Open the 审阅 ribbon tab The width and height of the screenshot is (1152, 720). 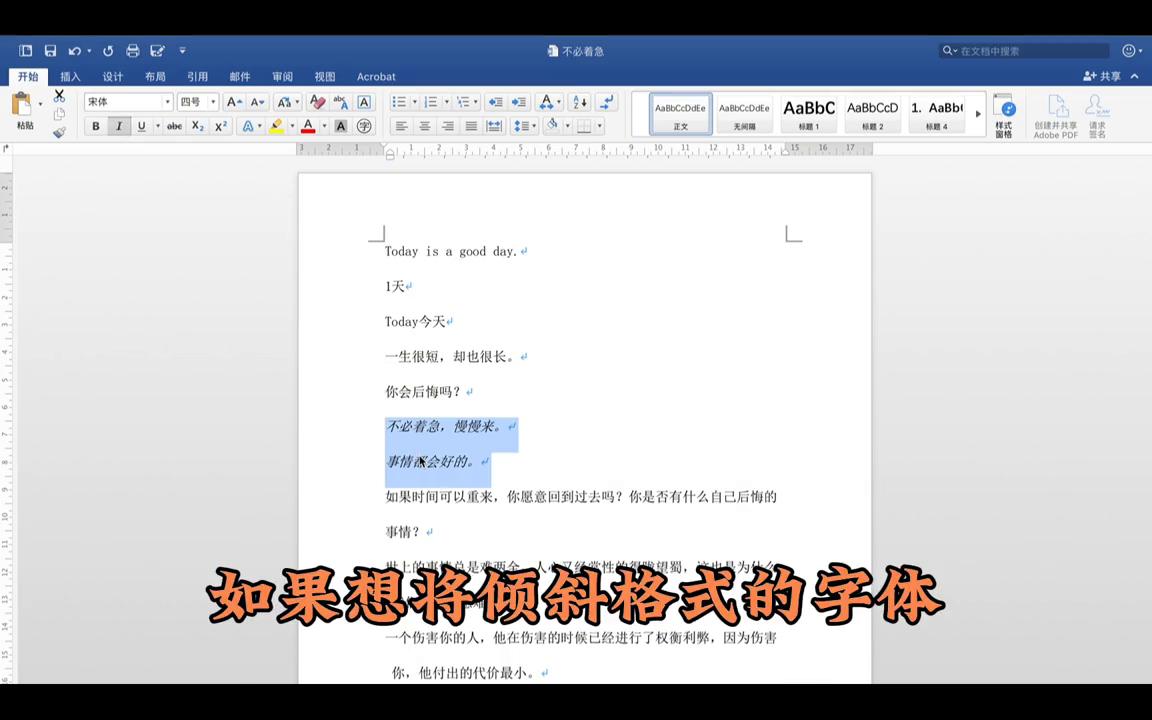click(282, 77)
